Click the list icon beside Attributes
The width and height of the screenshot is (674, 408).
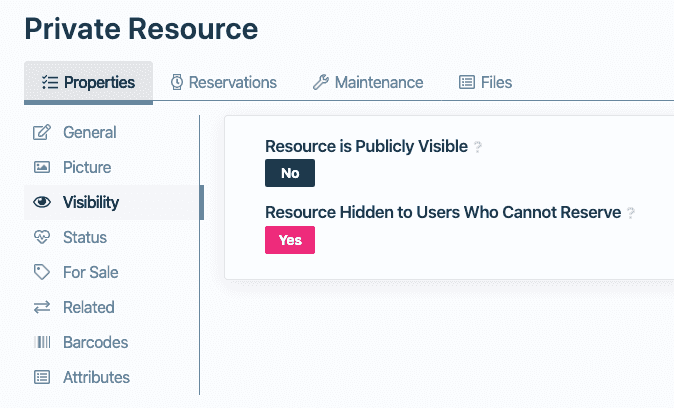point(42,377)
